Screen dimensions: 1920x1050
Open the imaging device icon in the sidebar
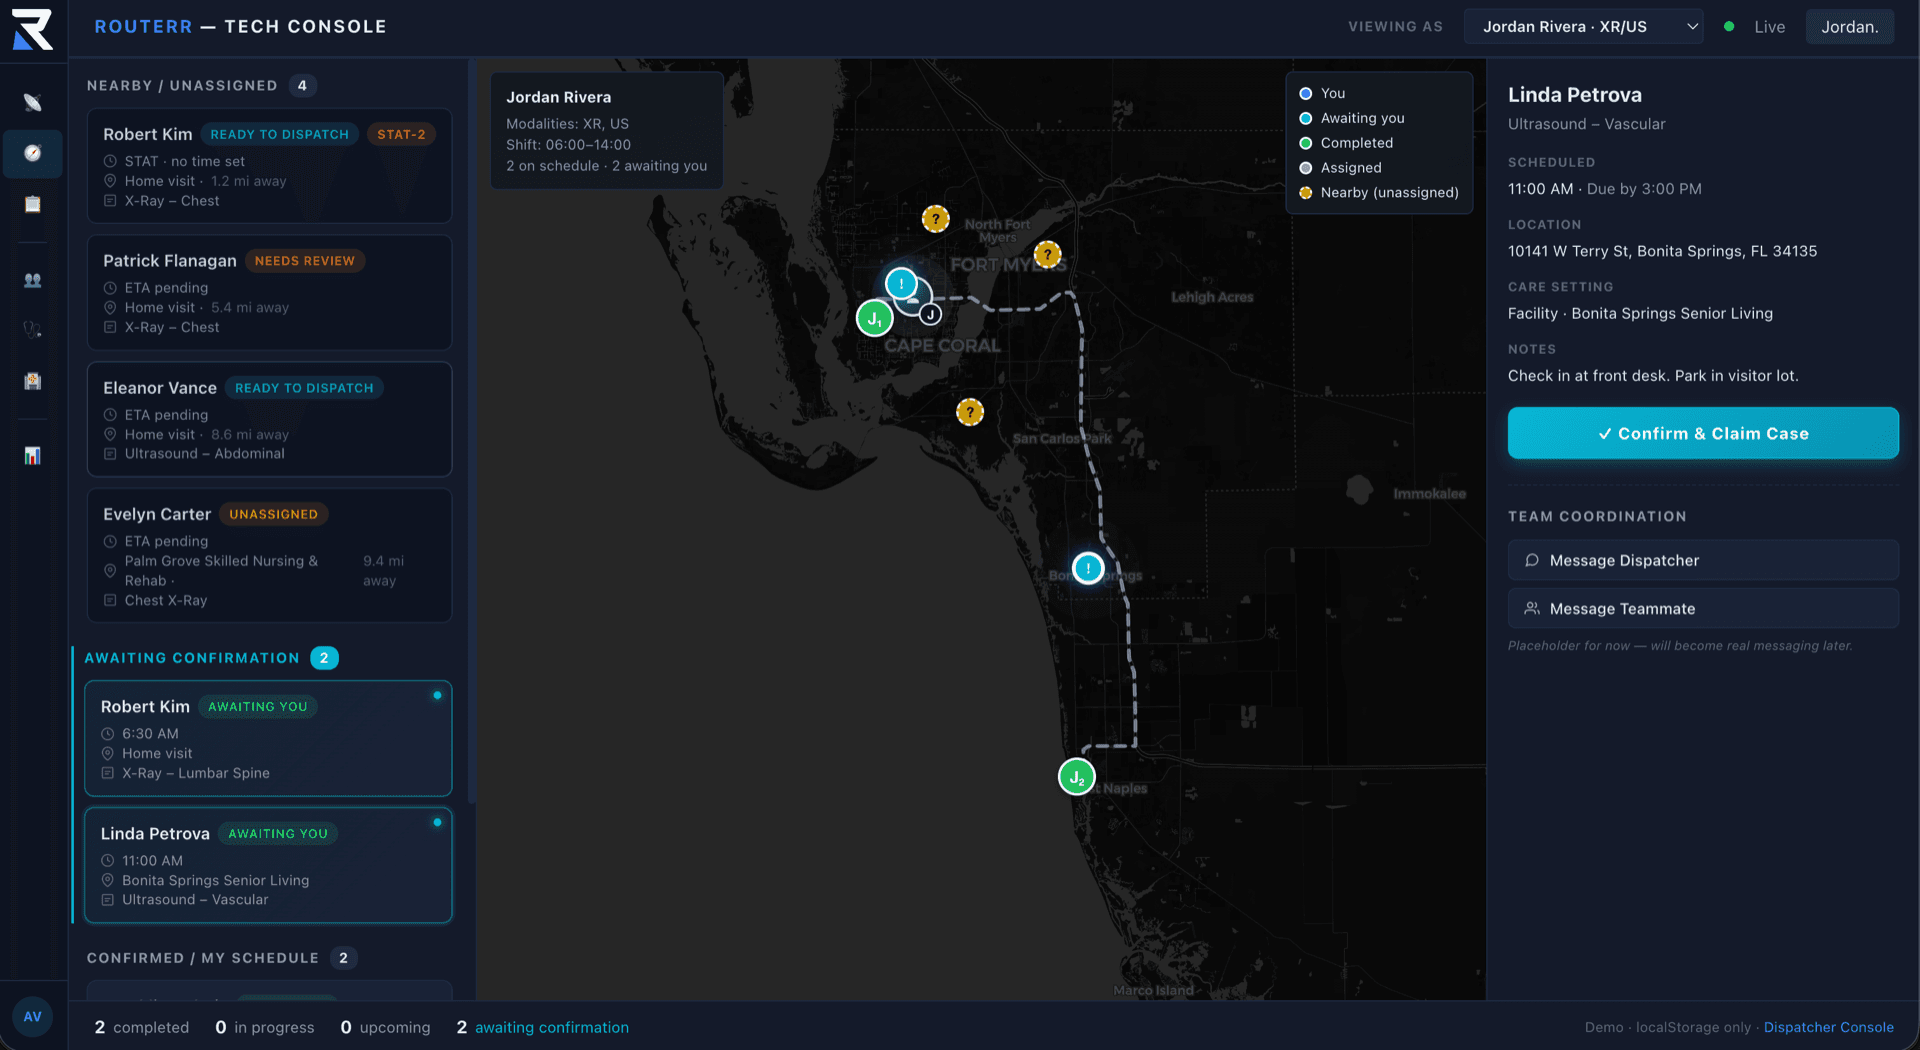(33, 381)
